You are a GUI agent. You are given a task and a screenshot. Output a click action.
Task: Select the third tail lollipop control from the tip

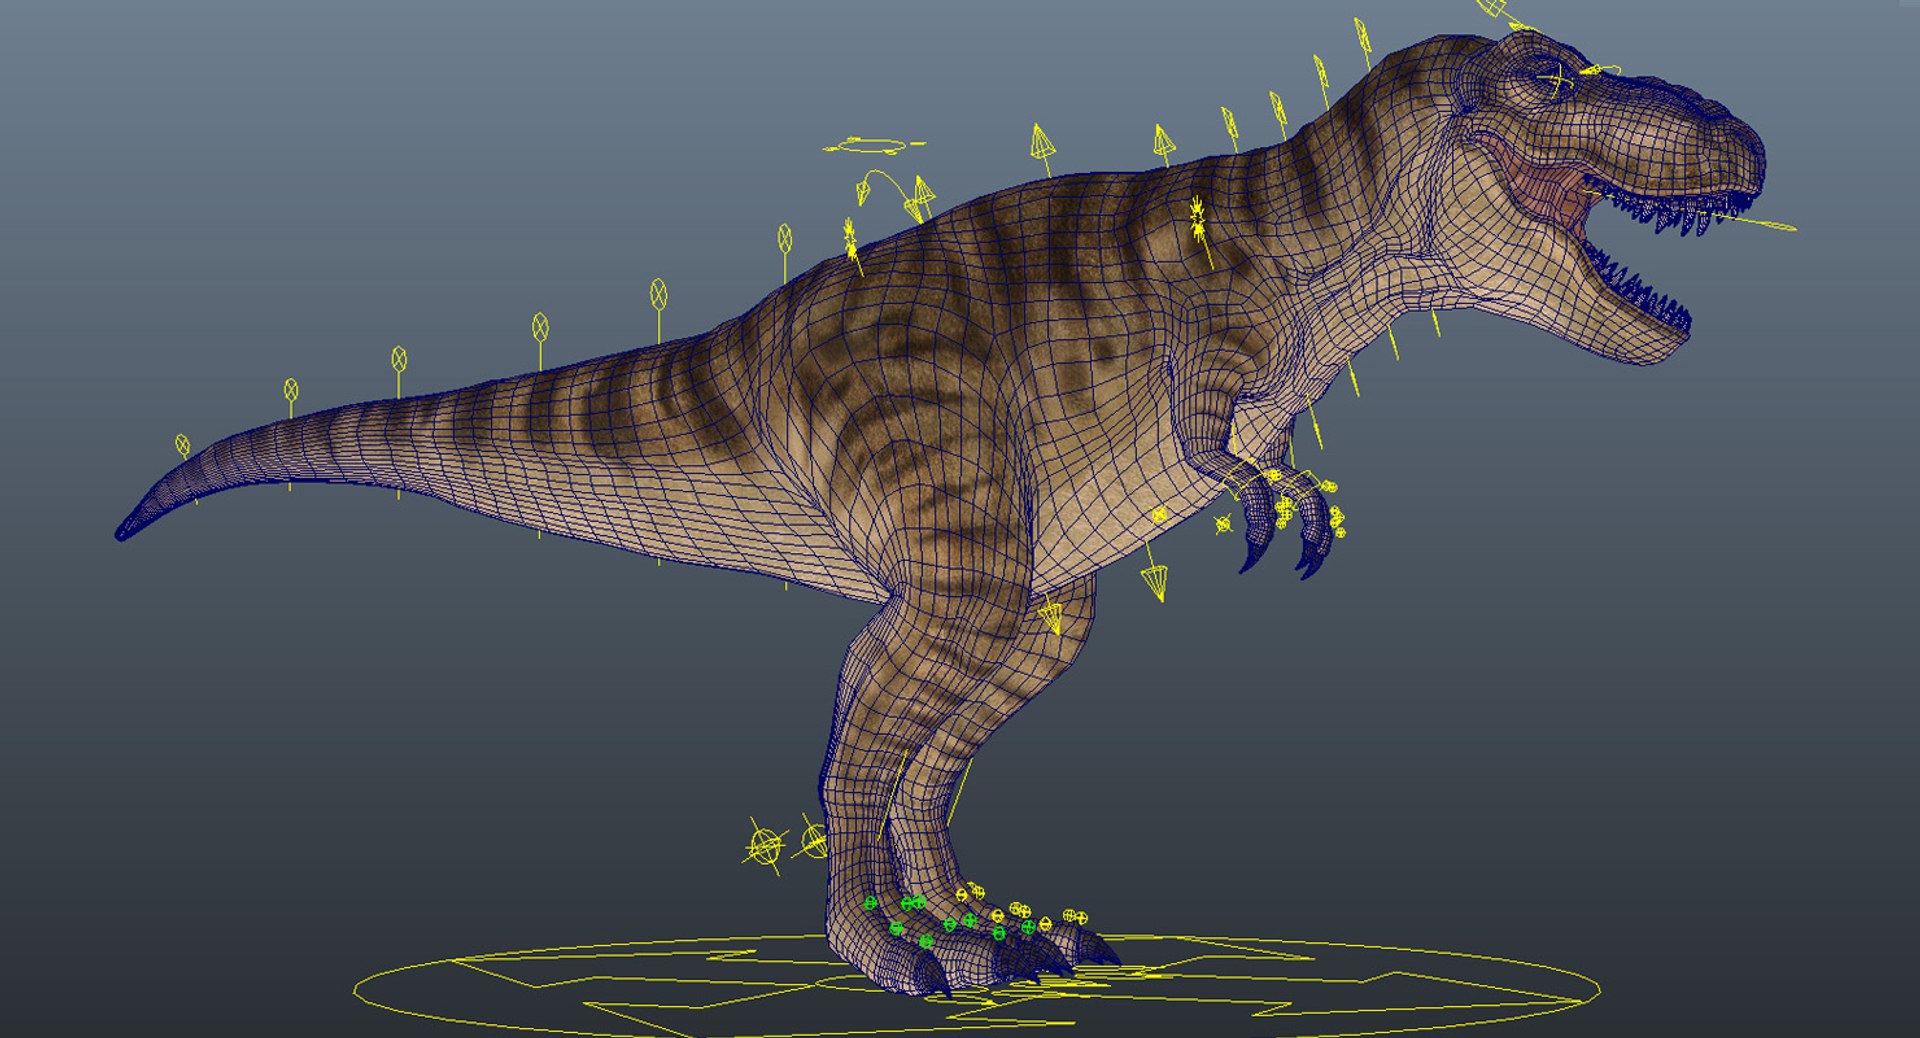[x=399, y=359]
